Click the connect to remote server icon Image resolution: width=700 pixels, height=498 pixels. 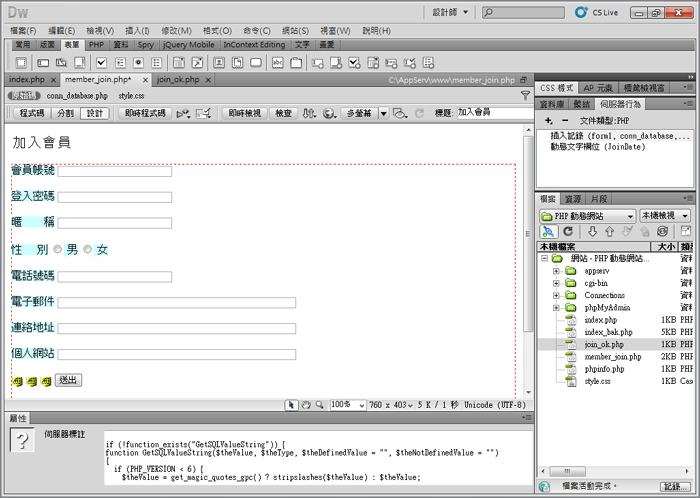pyautogui.click(x=548, y=231)
